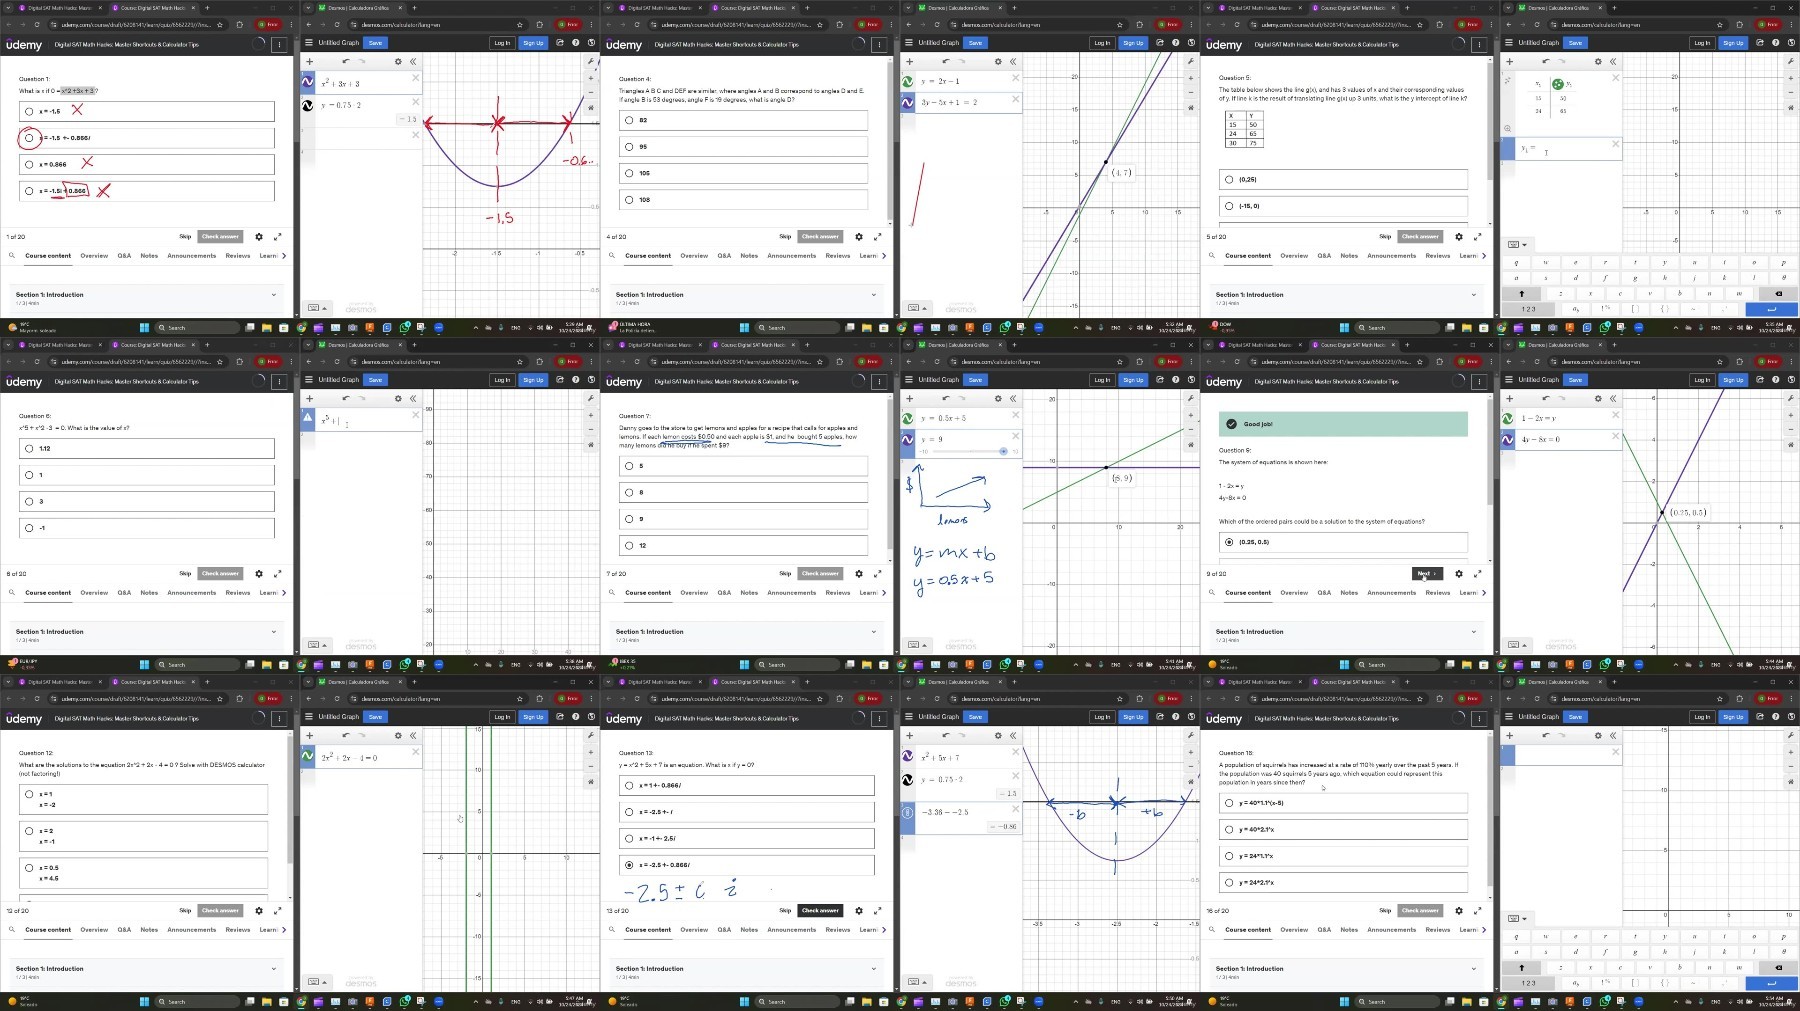Select answer 1.12 in Question 6

point(146,448)
